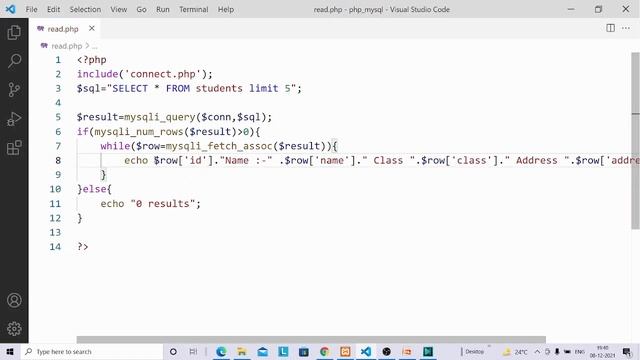Click the "0 results" string
Screen dimensions: 640x360
click(x=162, y=204)
